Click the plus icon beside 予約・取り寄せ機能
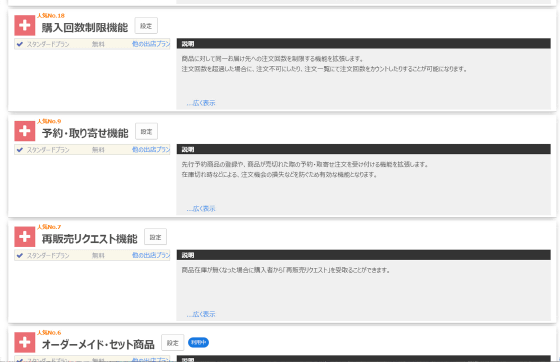This screenshot has height=362, width=560. click(x=25, y=131)
